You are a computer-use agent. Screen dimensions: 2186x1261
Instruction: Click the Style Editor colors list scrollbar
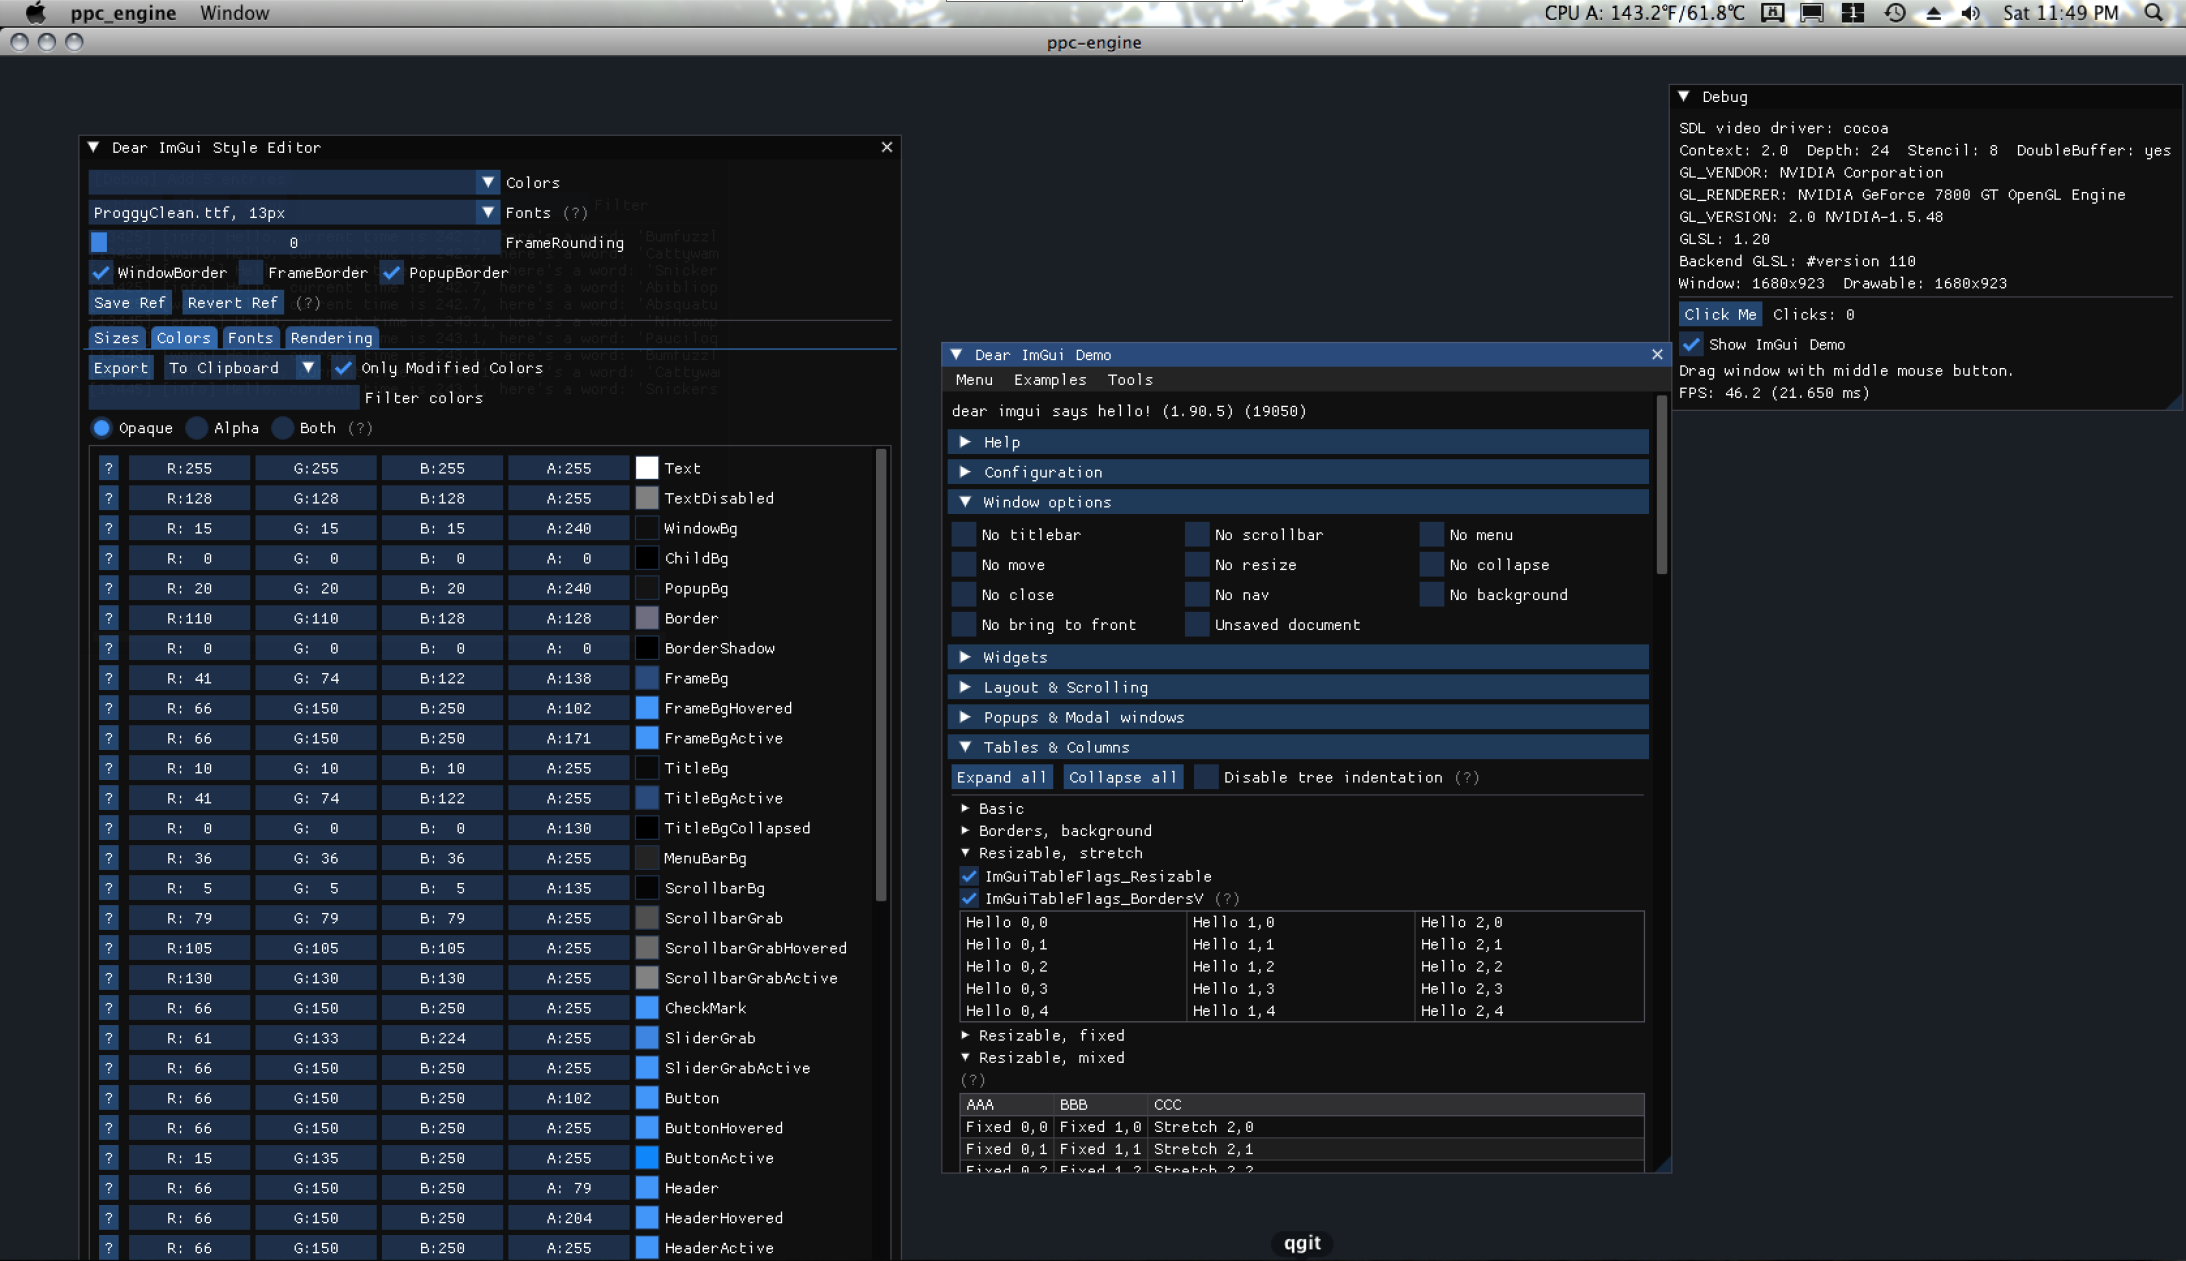(x=881, y=676)
